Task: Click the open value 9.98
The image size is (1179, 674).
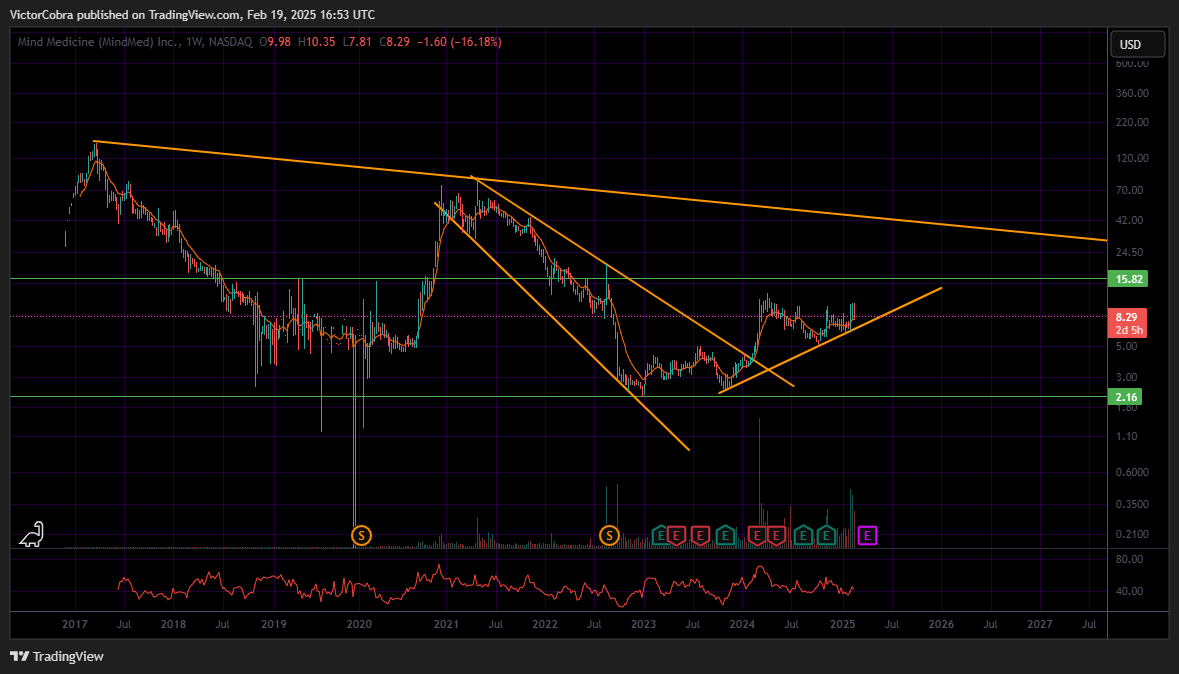Action: click(278, 42)
